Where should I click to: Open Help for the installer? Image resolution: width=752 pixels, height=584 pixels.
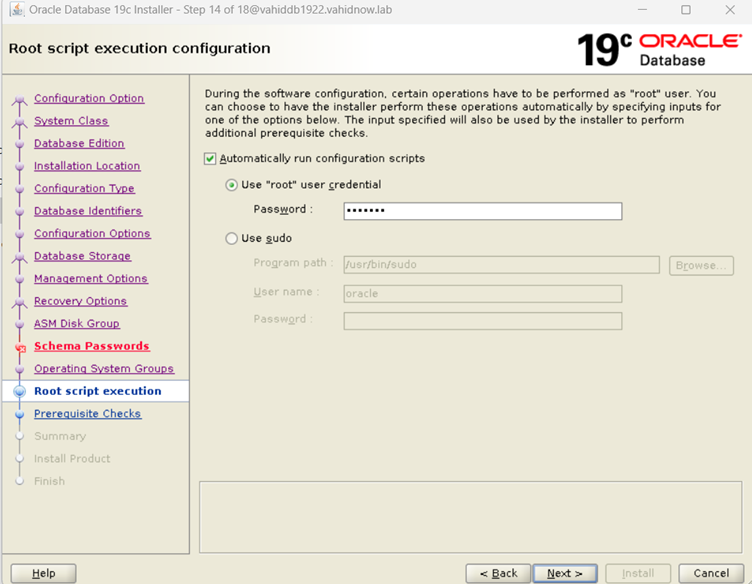[44, 573]
